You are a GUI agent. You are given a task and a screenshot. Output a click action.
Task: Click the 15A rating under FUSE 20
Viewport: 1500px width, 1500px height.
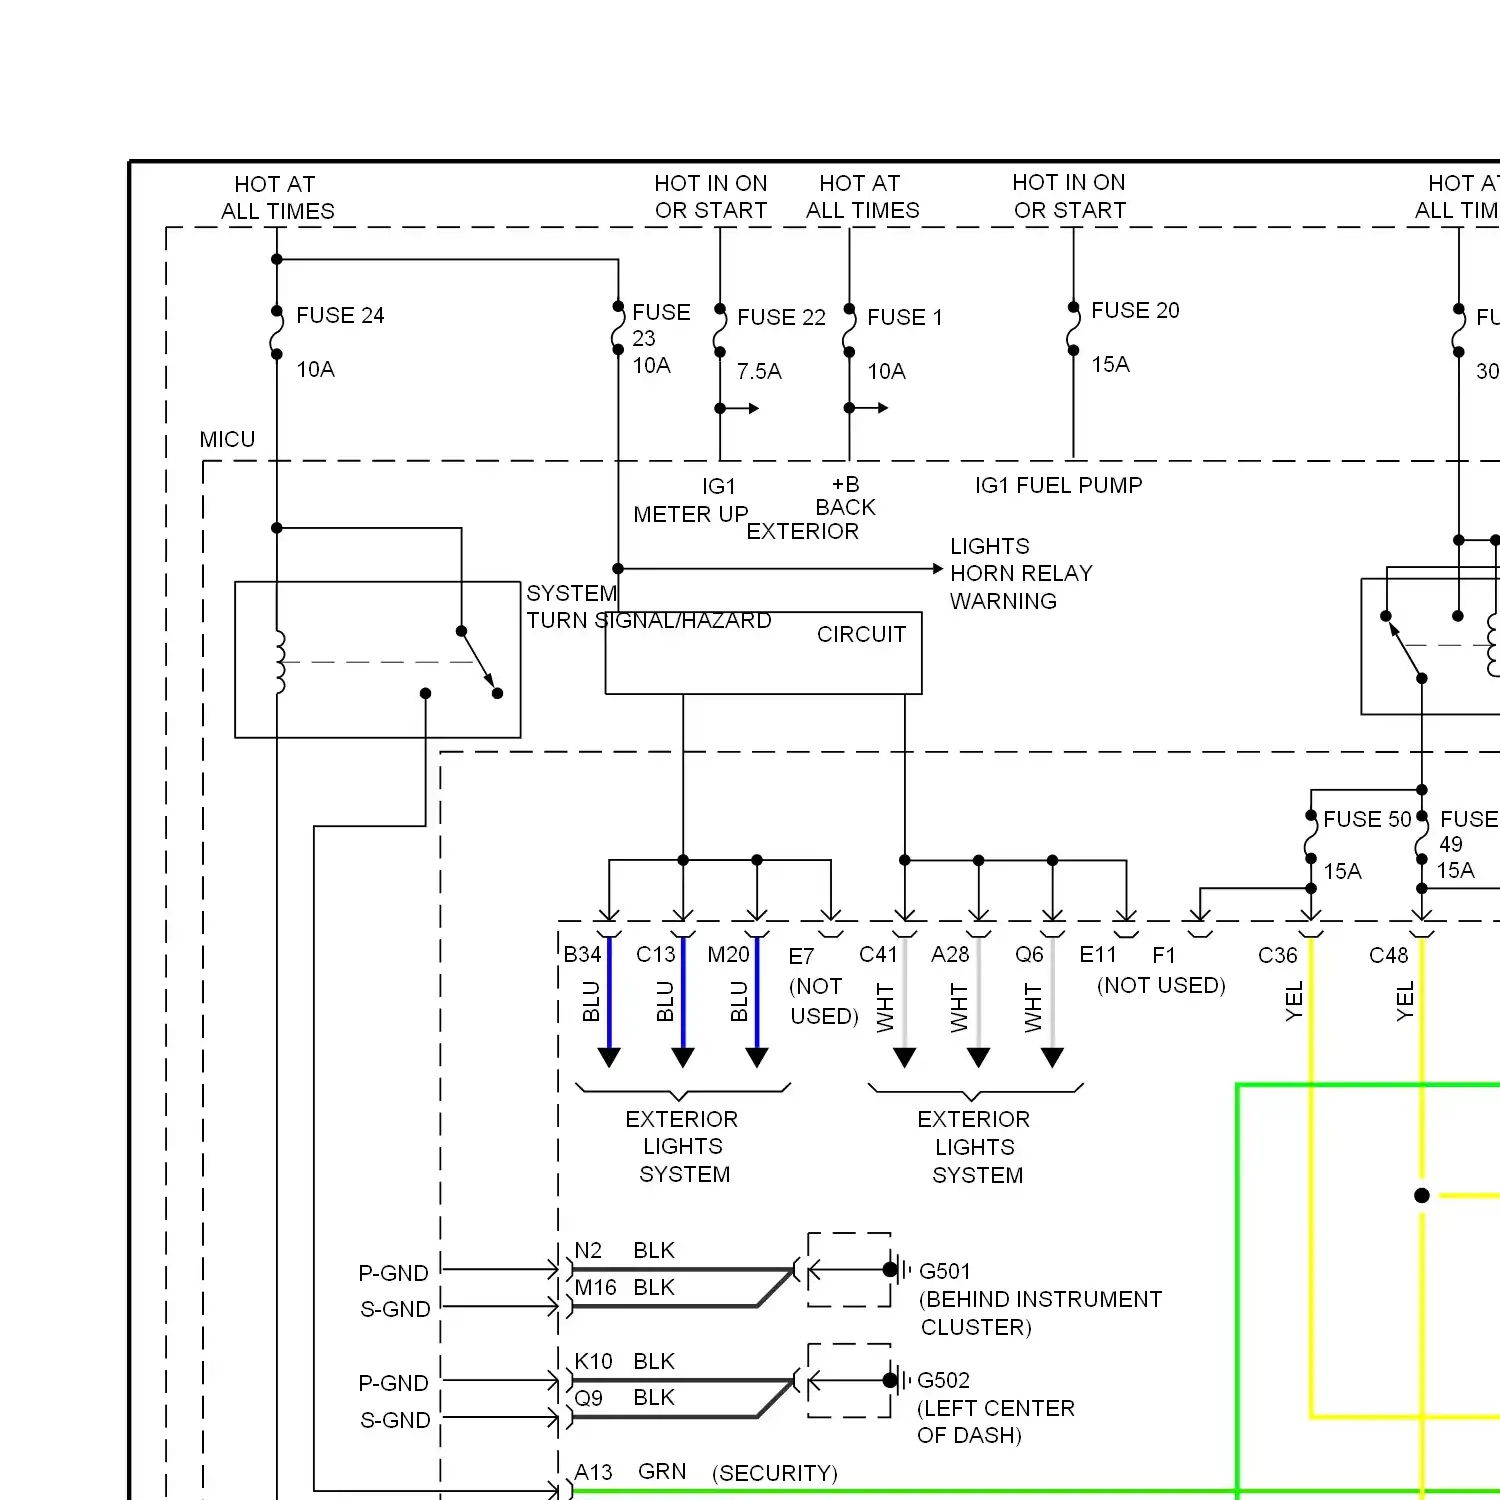[1110, 364]
